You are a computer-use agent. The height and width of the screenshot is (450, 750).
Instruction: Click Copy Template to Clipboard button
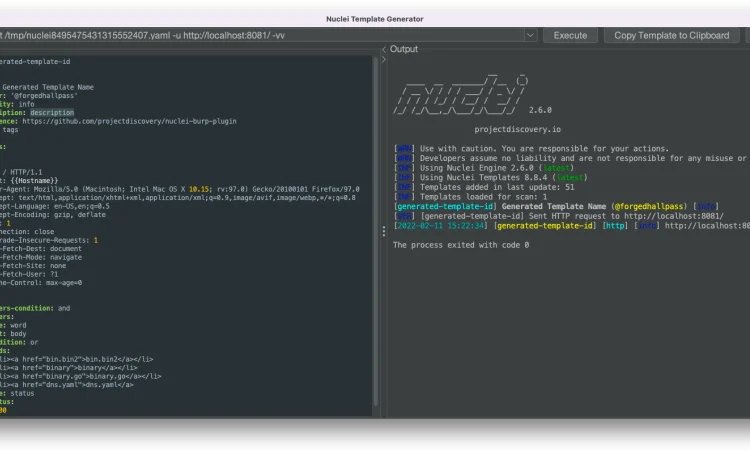(671, 35)
